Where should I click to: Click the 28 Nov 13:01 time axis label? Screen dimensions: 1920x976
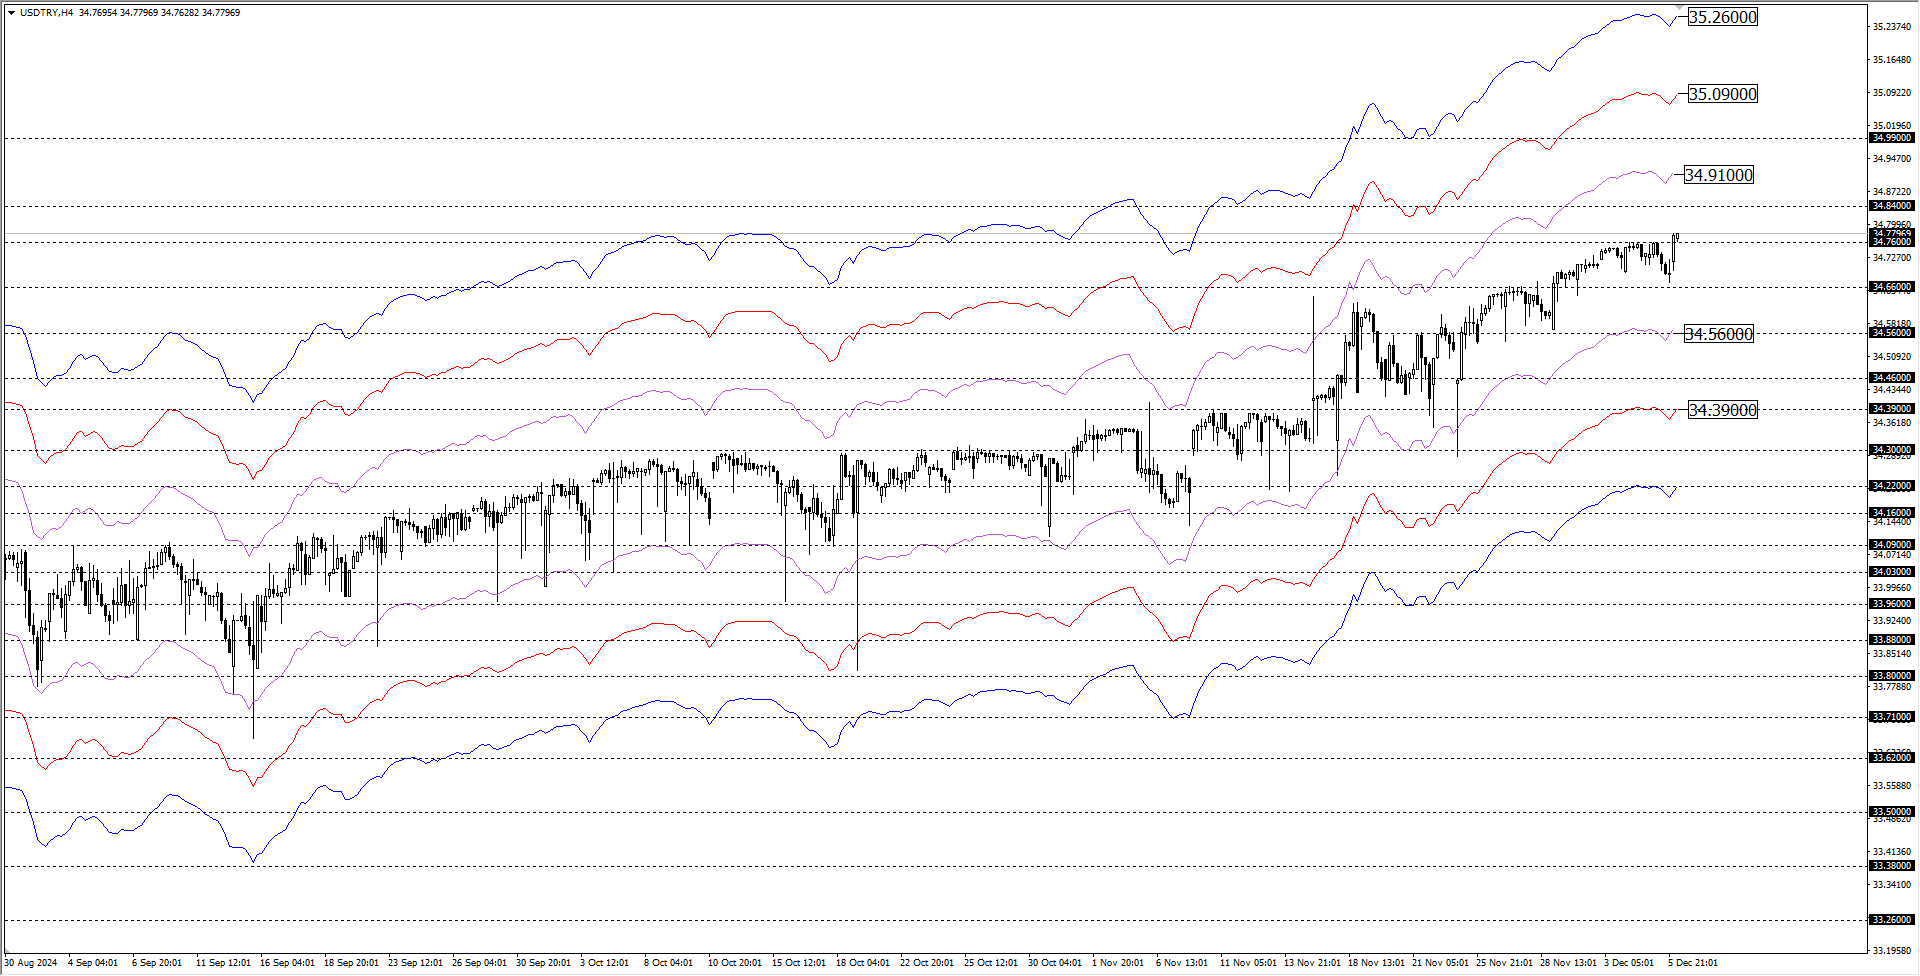[1568, 963]
